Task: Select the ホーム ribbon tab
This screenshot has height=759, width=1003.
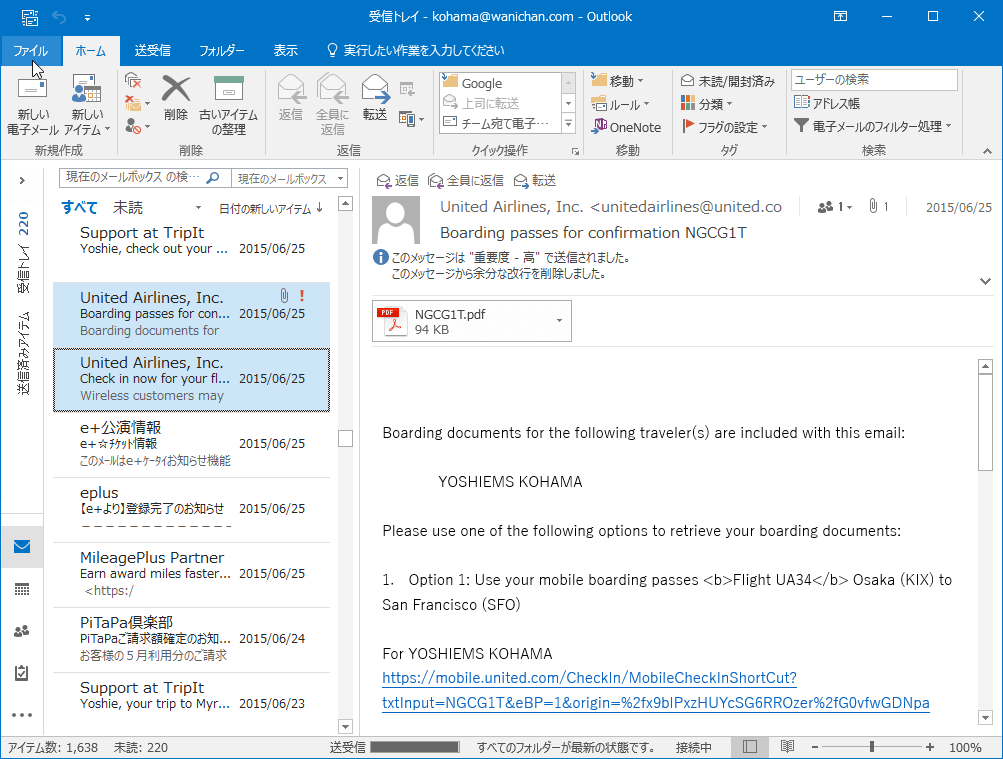Action: tap(91, 51)
